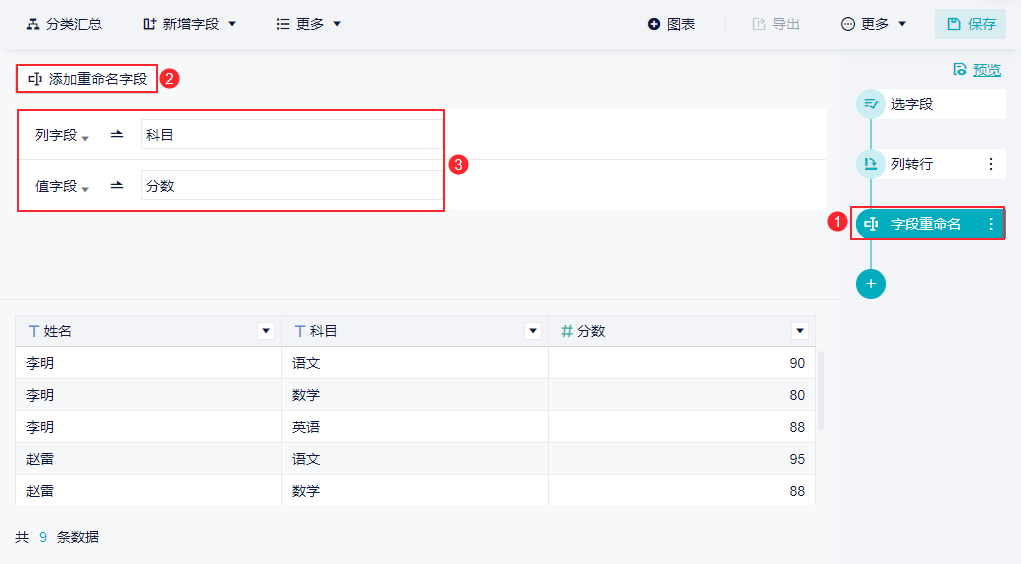This screenshot has height=564, width=1021.
Task: Open the 值字段 field selector dropdown
Action: [62, 186]
